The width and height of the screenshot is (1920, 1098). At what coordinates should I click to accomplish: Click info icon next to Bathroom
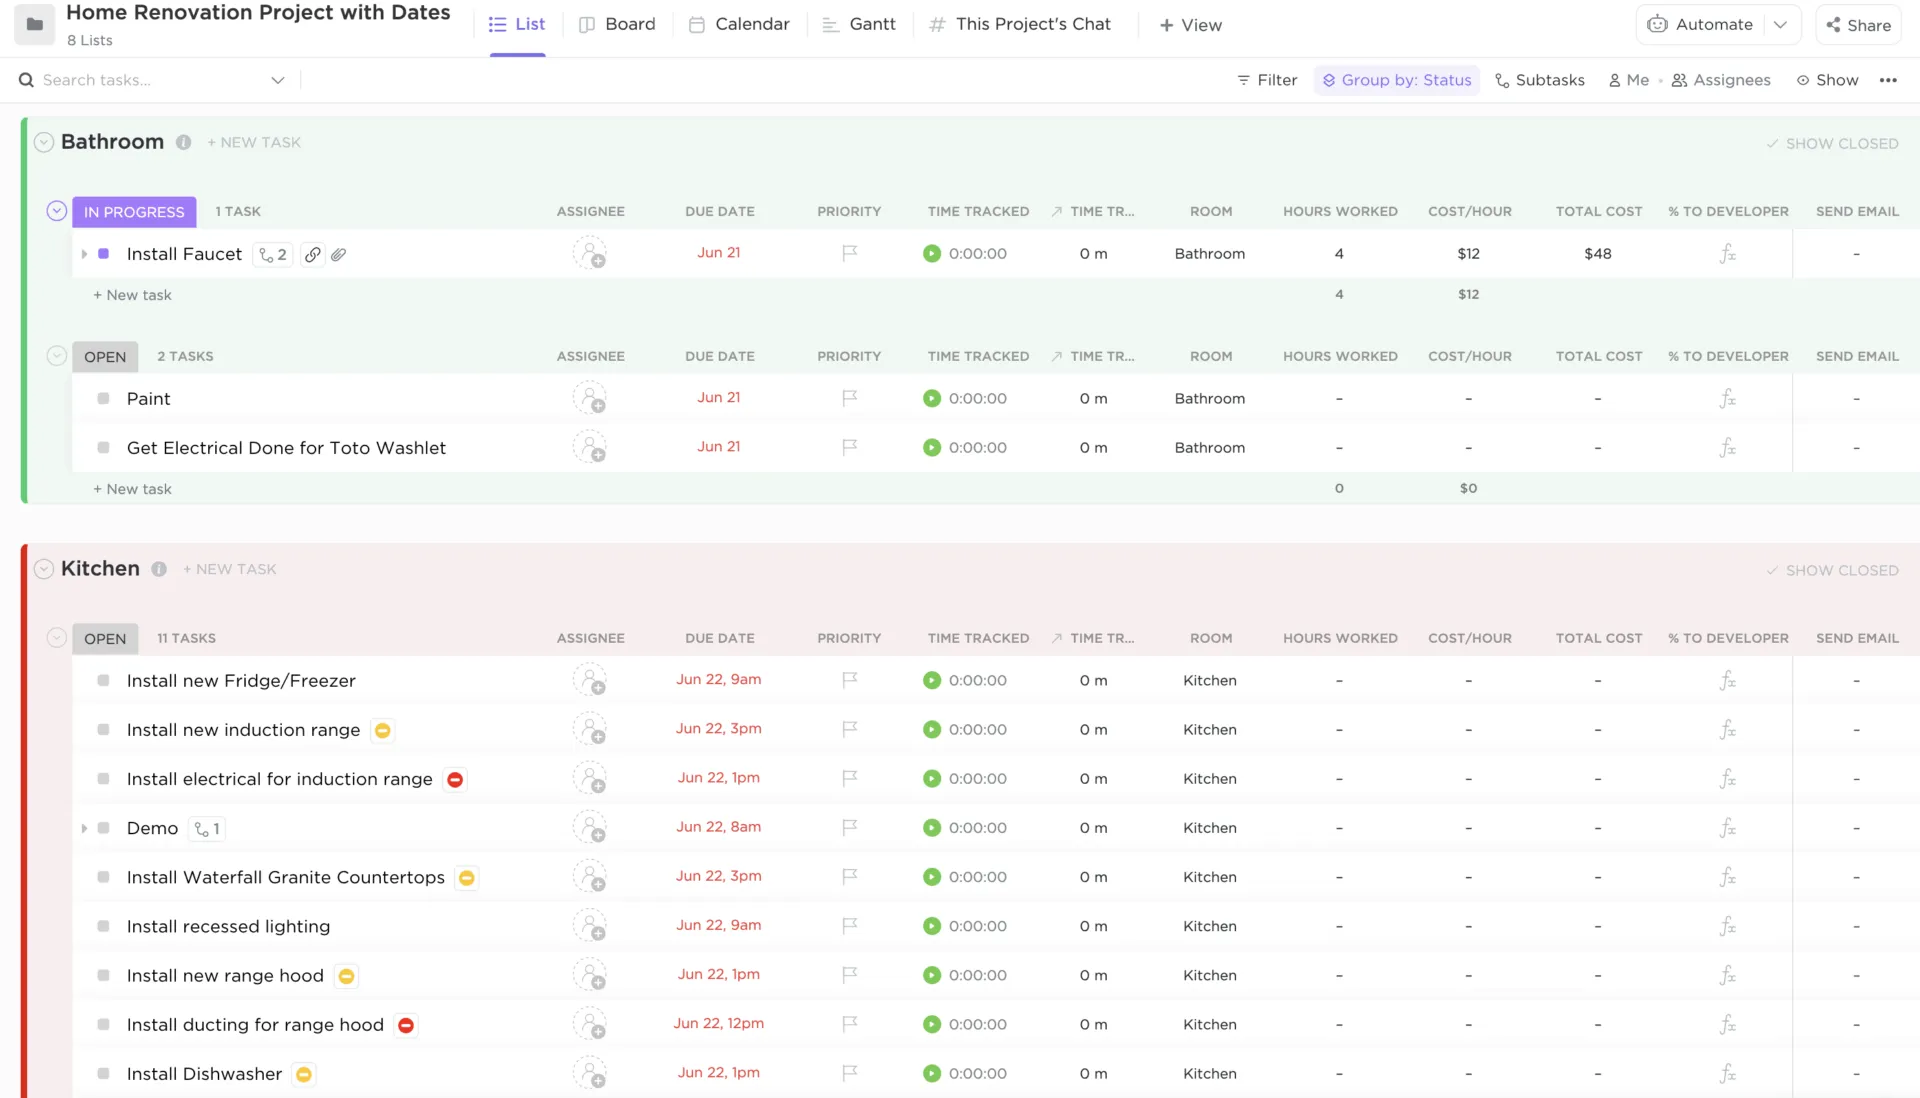tap(183, 142)
